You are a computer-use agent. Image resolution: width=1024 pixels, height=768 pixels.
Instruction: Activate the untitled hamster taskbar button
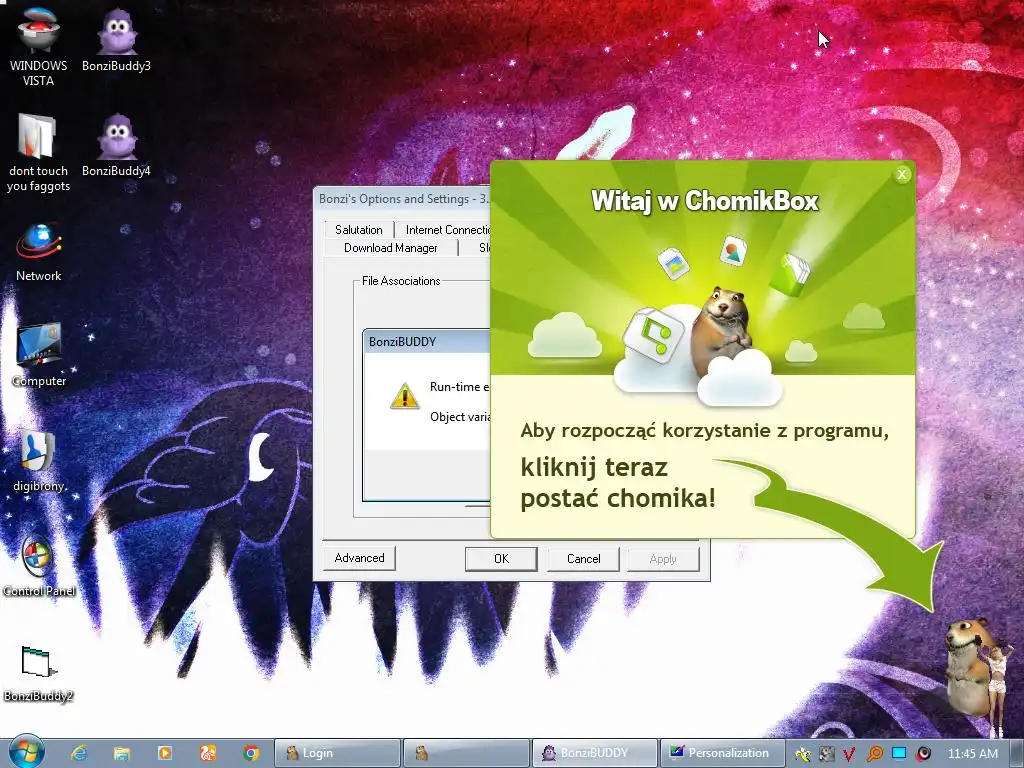click(x=466, y=753)
